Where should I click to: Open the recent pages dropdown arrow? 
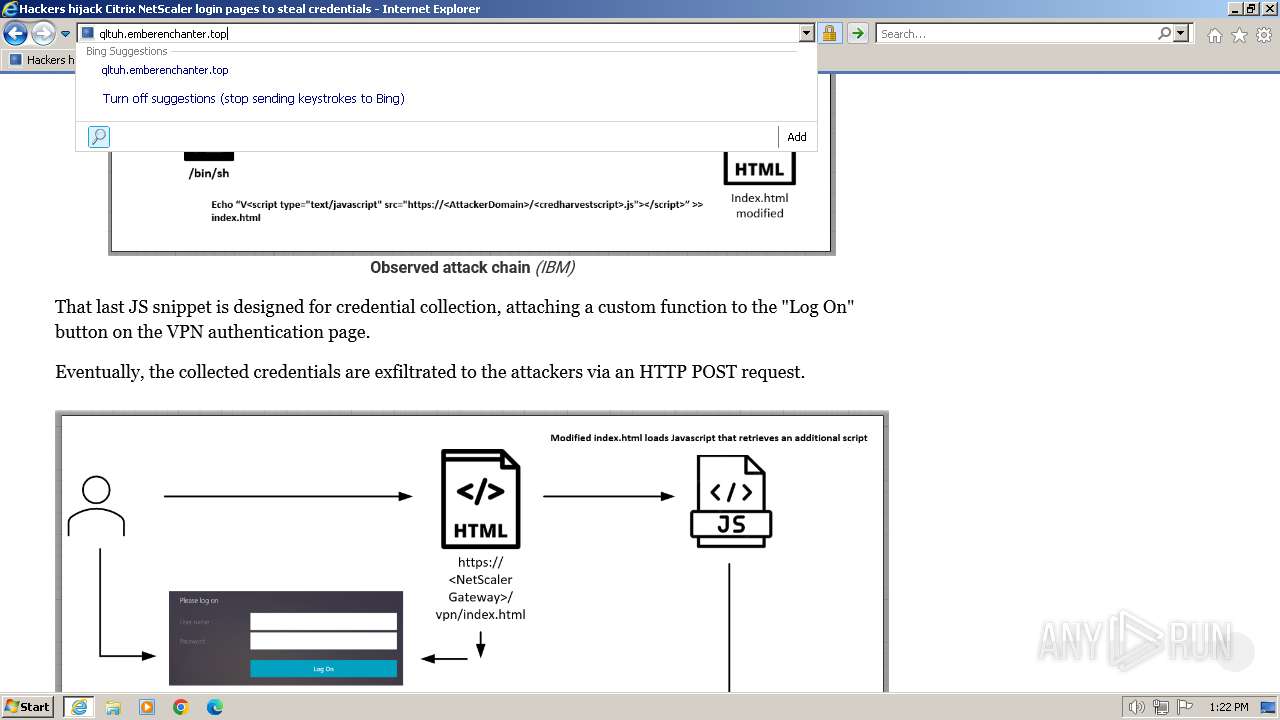pyautogui.click(x=66, y=34)
